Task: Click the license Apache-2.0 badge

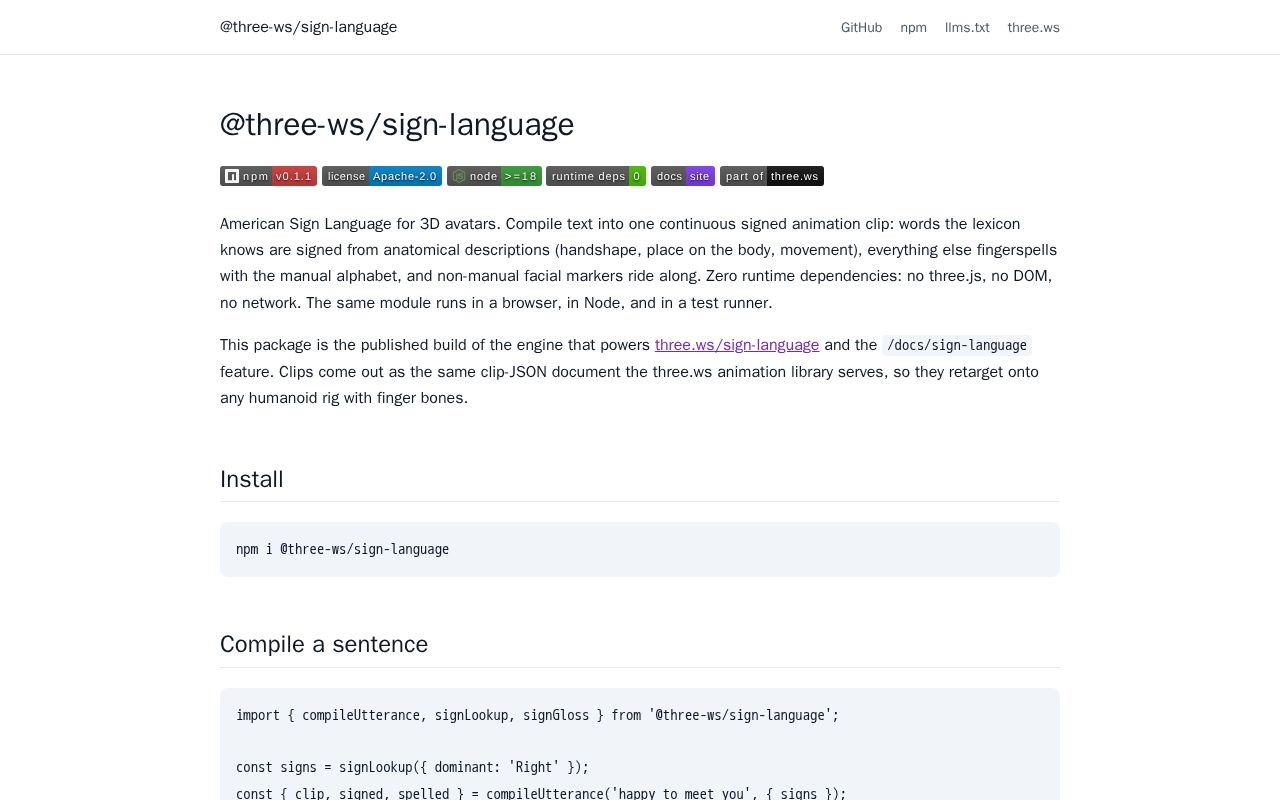Action: tap(382, 176)
